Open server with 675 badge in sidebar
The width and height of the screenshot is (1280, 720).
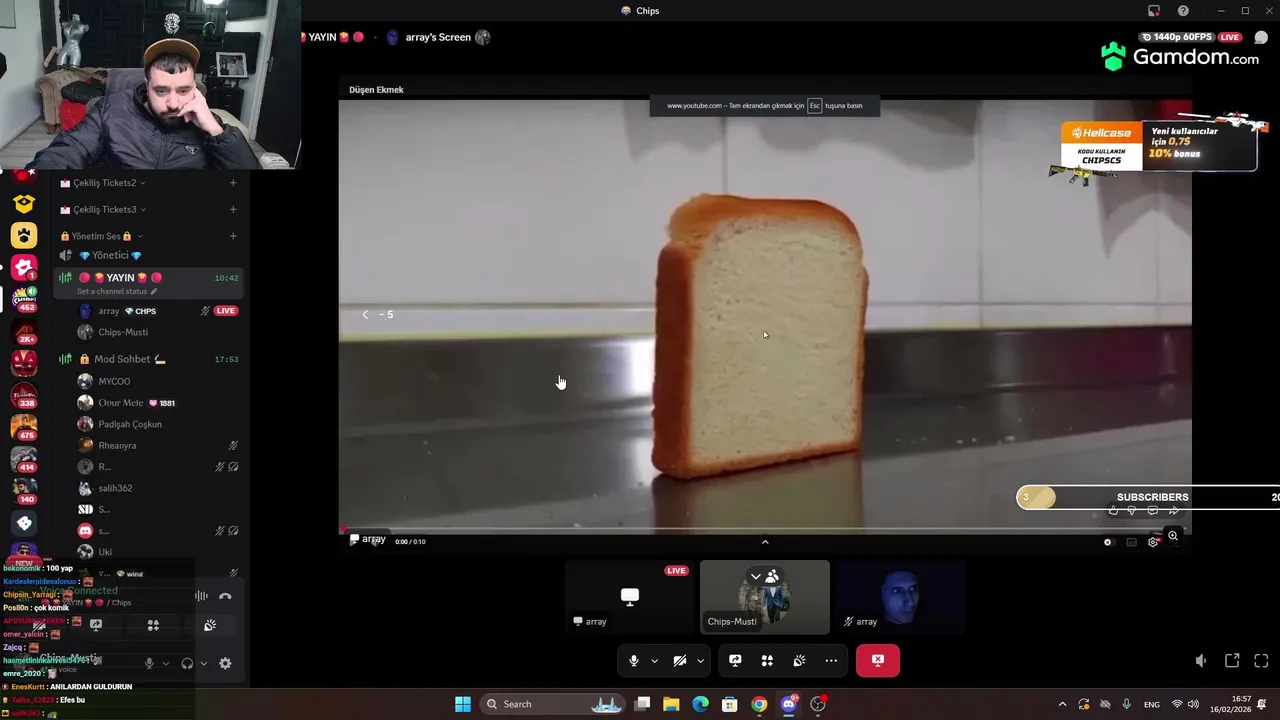point(24,427)
